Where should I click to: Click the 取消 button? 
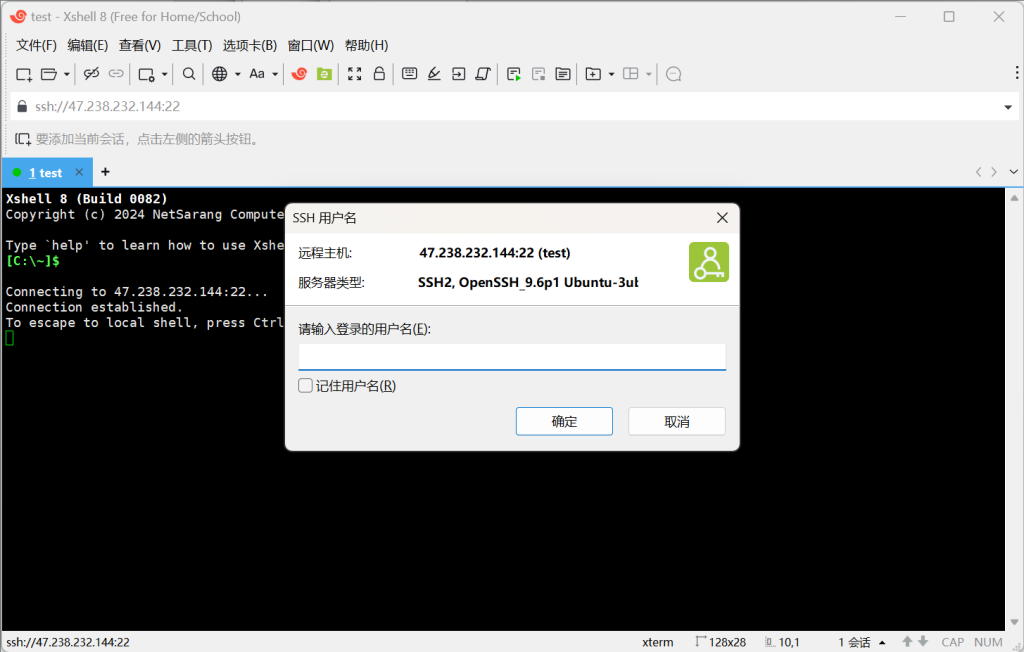[677, 421]
